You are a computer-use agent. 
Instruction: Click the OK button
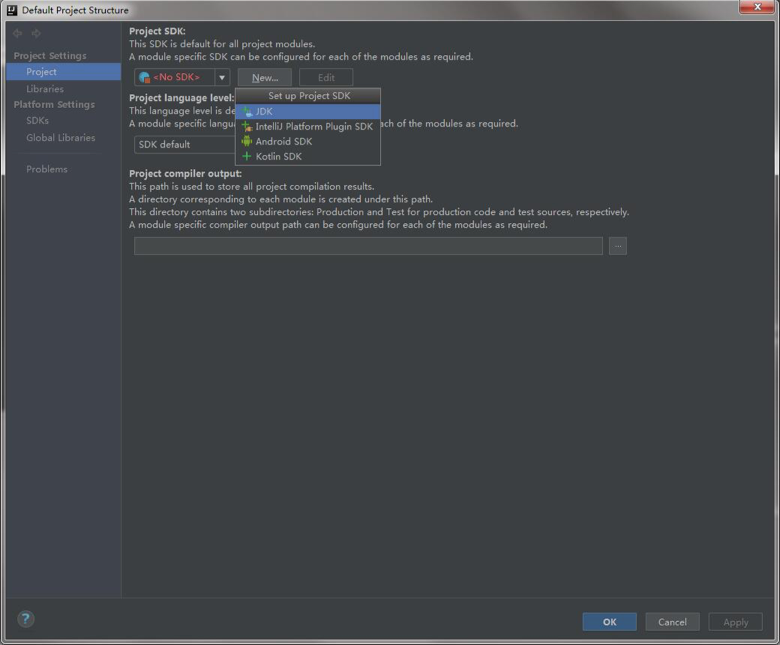[609, 622]
